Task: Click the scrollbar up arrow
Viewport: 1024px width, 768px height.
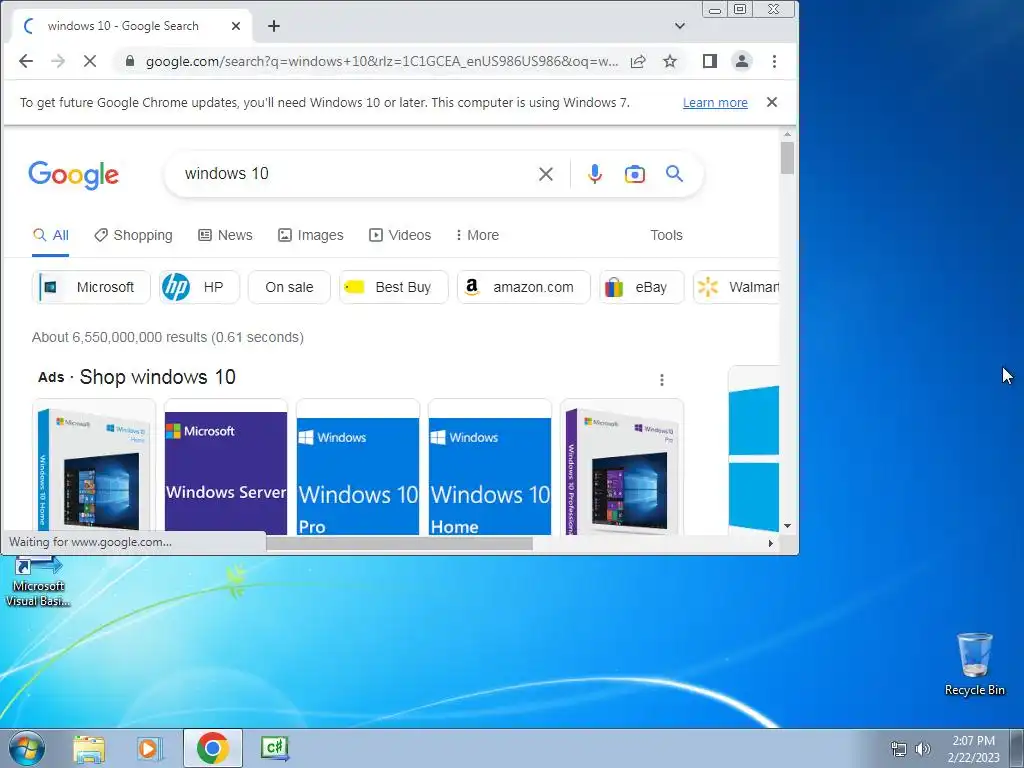Action: [788, 134]
